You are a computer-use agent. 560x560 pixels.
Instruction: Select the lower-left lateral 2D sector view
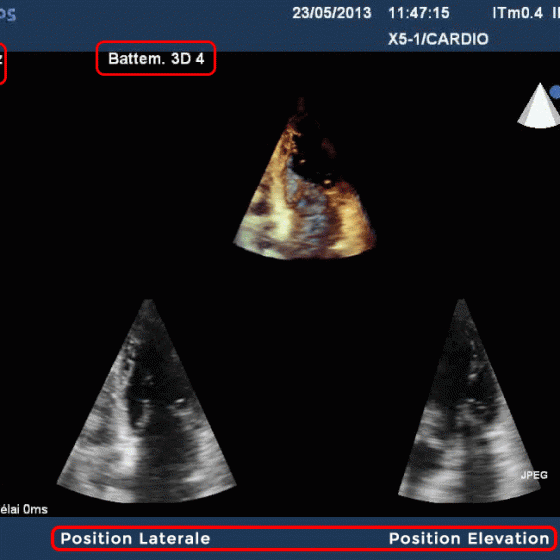click(146, 401)
